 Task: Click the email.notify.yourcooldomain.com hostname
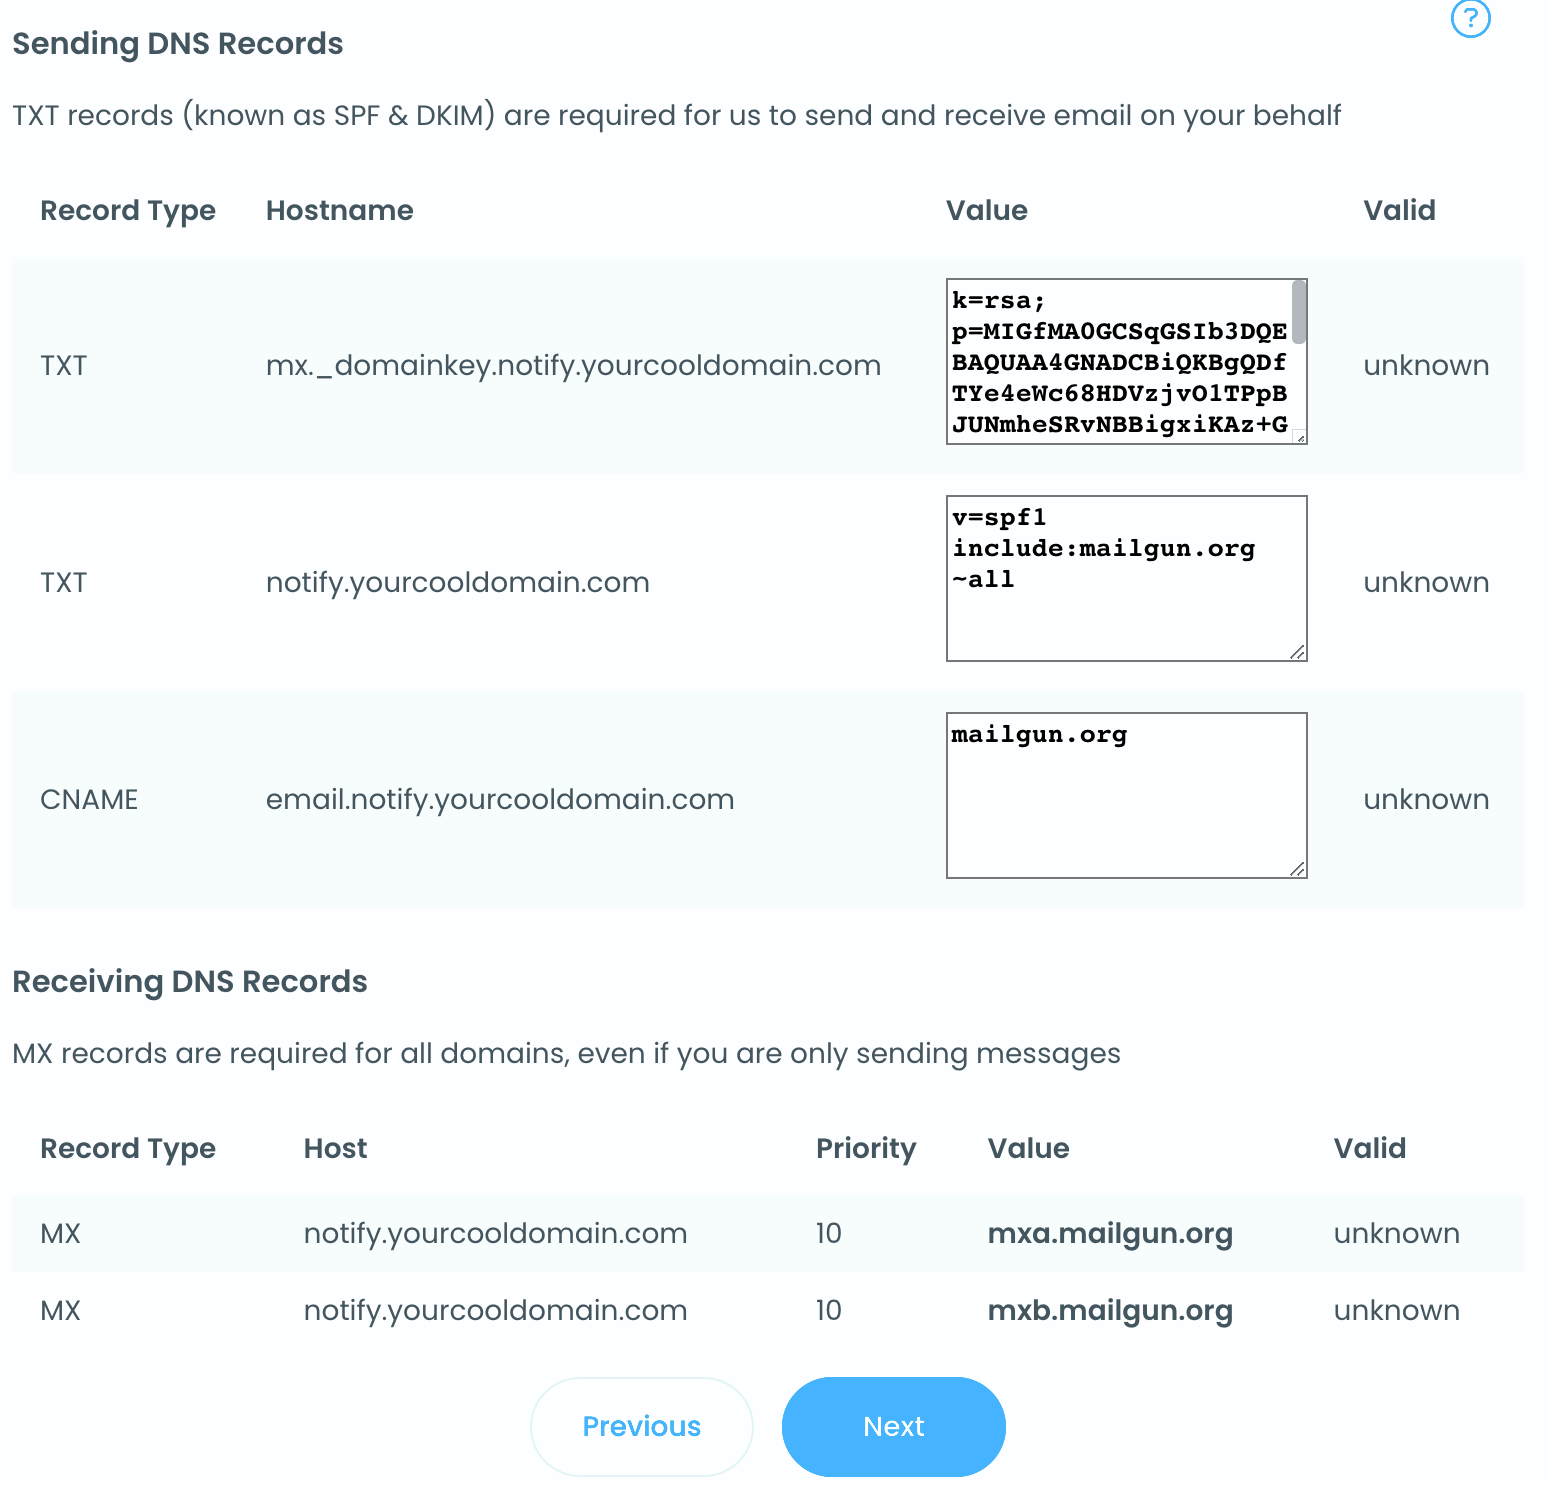(x=500, y=800)
